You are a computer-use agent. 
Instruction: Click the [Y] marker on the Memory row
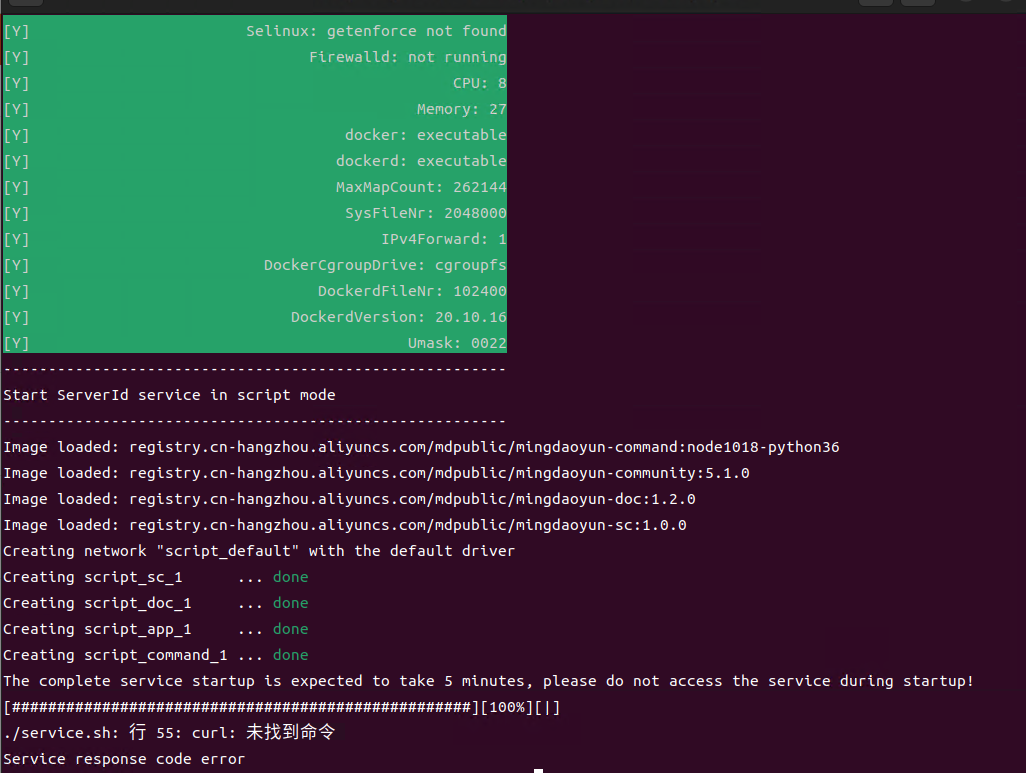(16, 109)
